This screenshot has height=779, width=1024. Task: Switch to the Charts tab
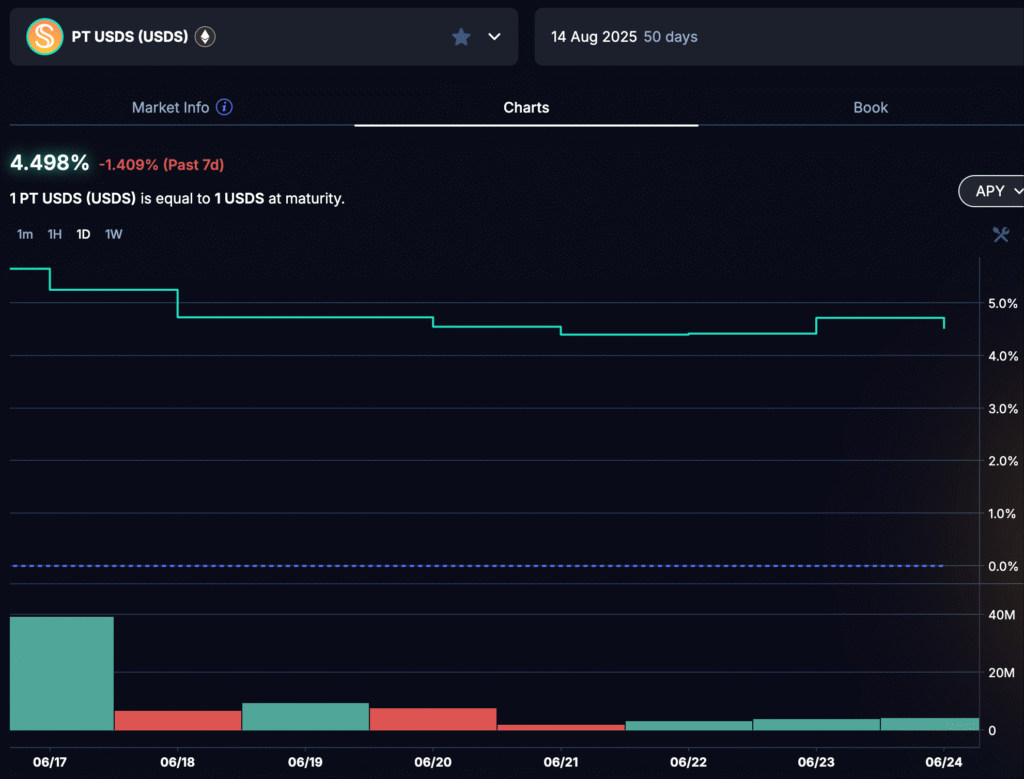pyautogui.click(x=526, y=108)
